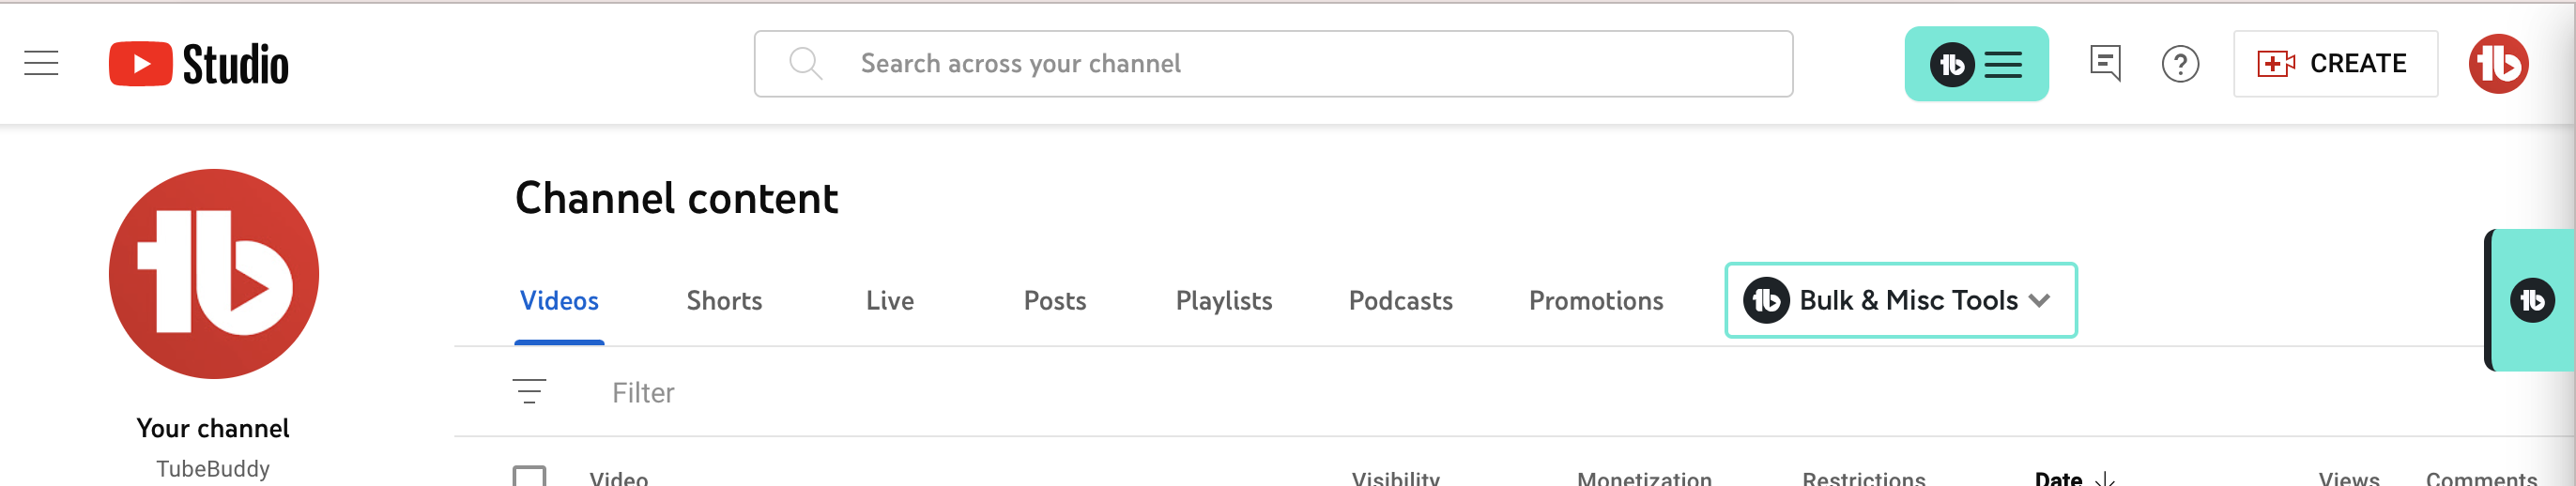Click the Your channel label
2576x486 pixels.
tap(213, 428)
